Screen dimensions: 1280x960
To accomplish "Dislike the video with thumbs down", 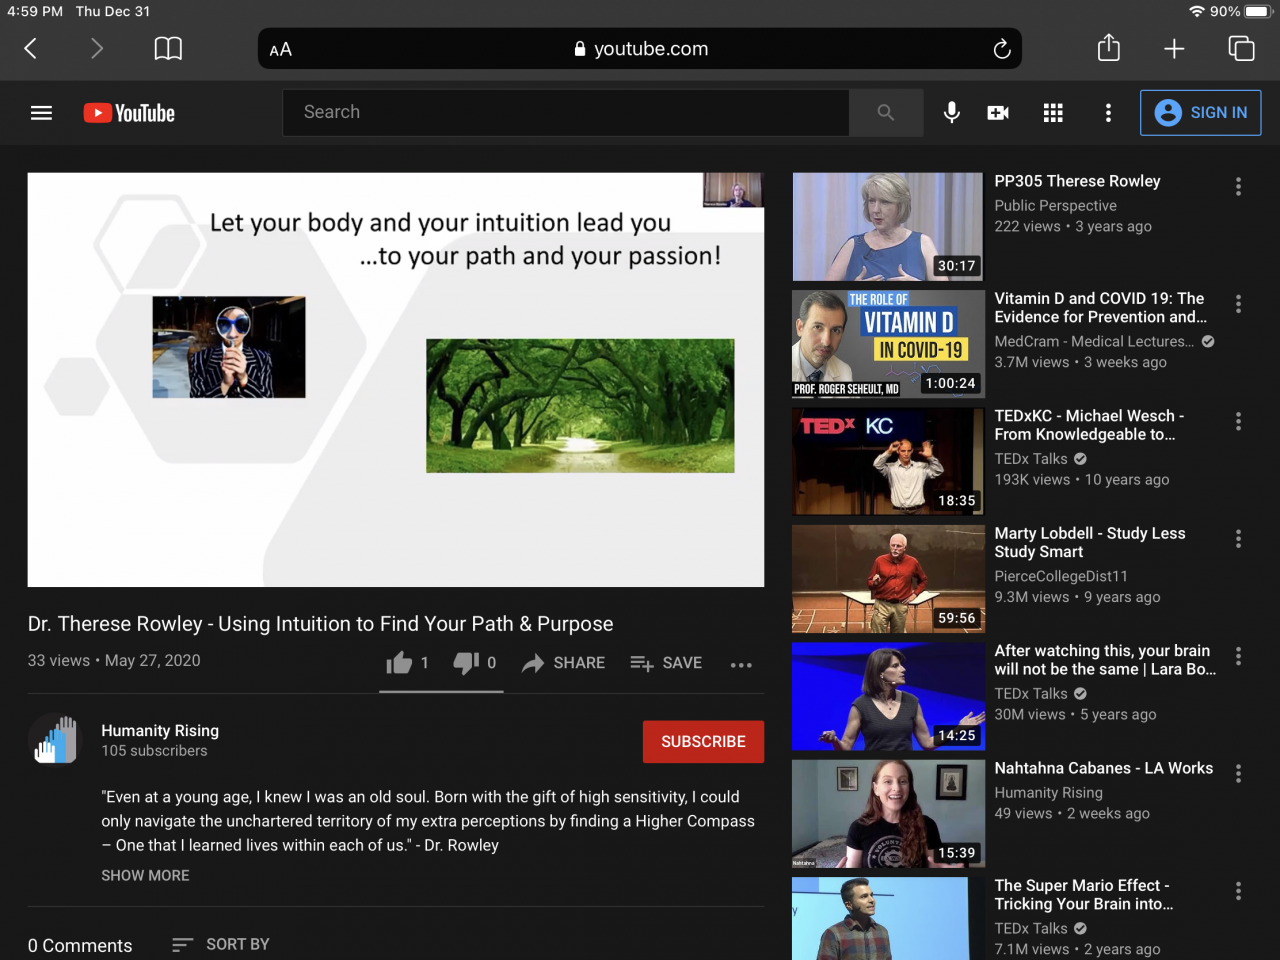I will coord(467,663).
